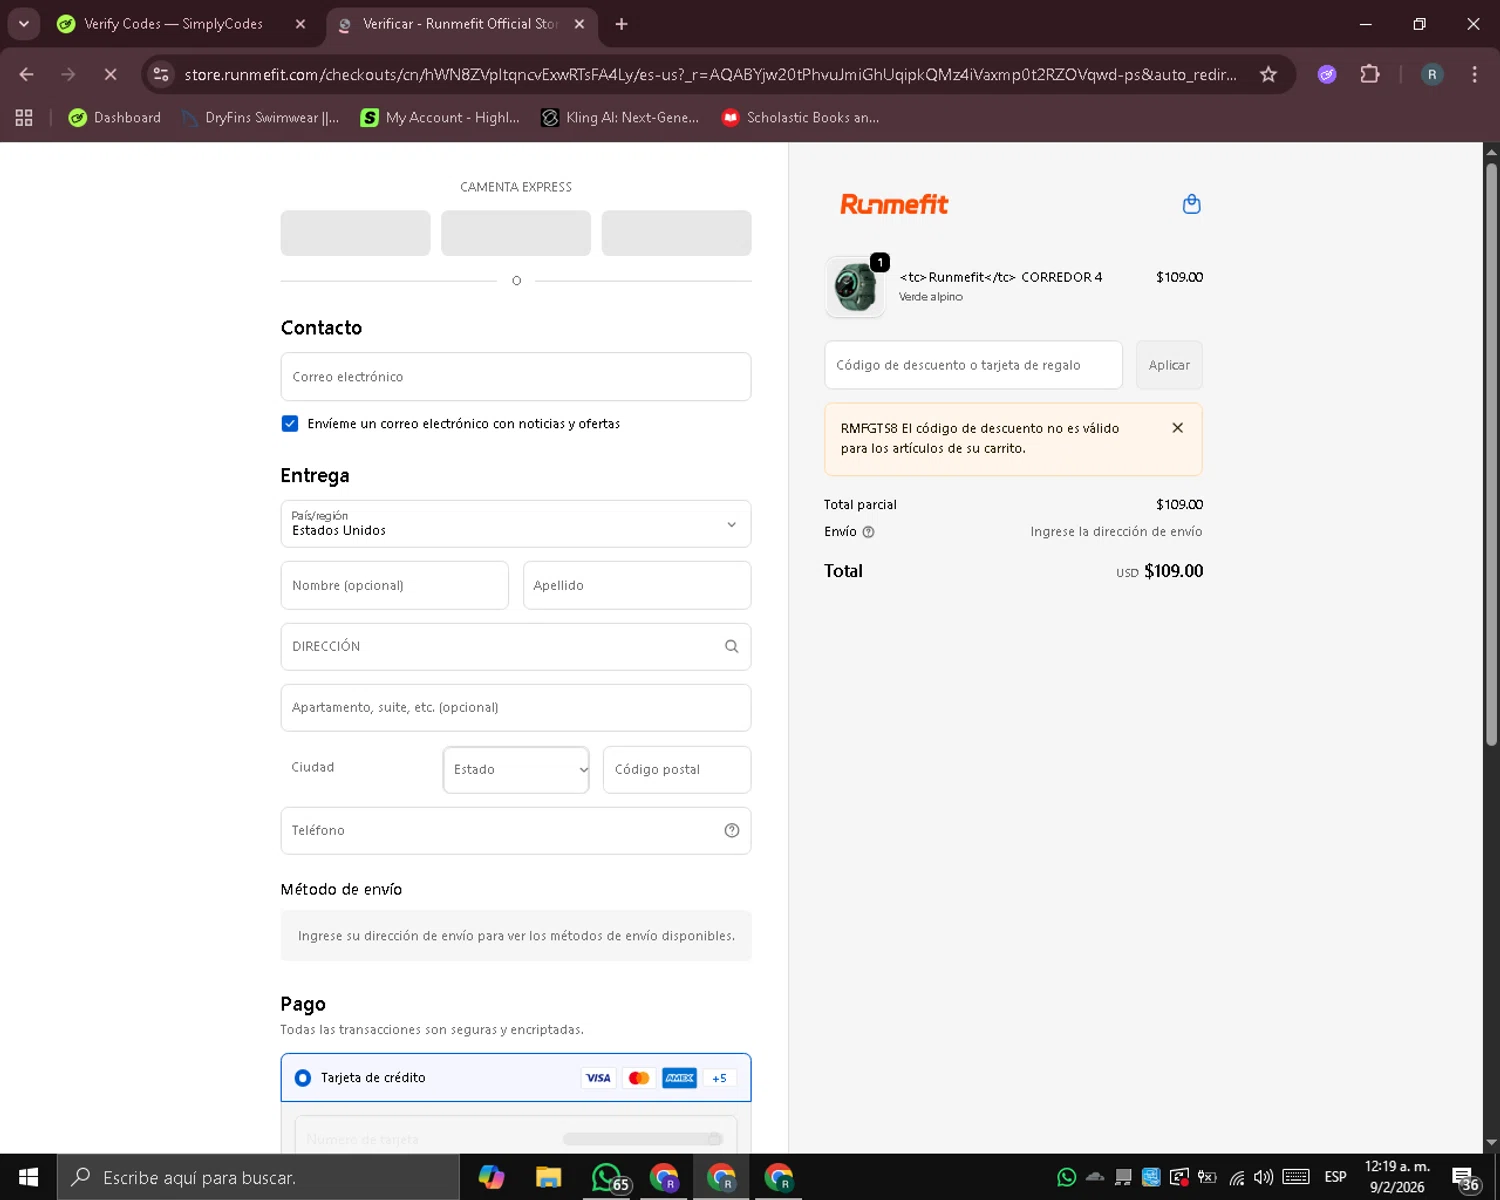Viewport: 1500px width, 1200px height.
Task: Click the Teléfono field
Action: (516, 831)
